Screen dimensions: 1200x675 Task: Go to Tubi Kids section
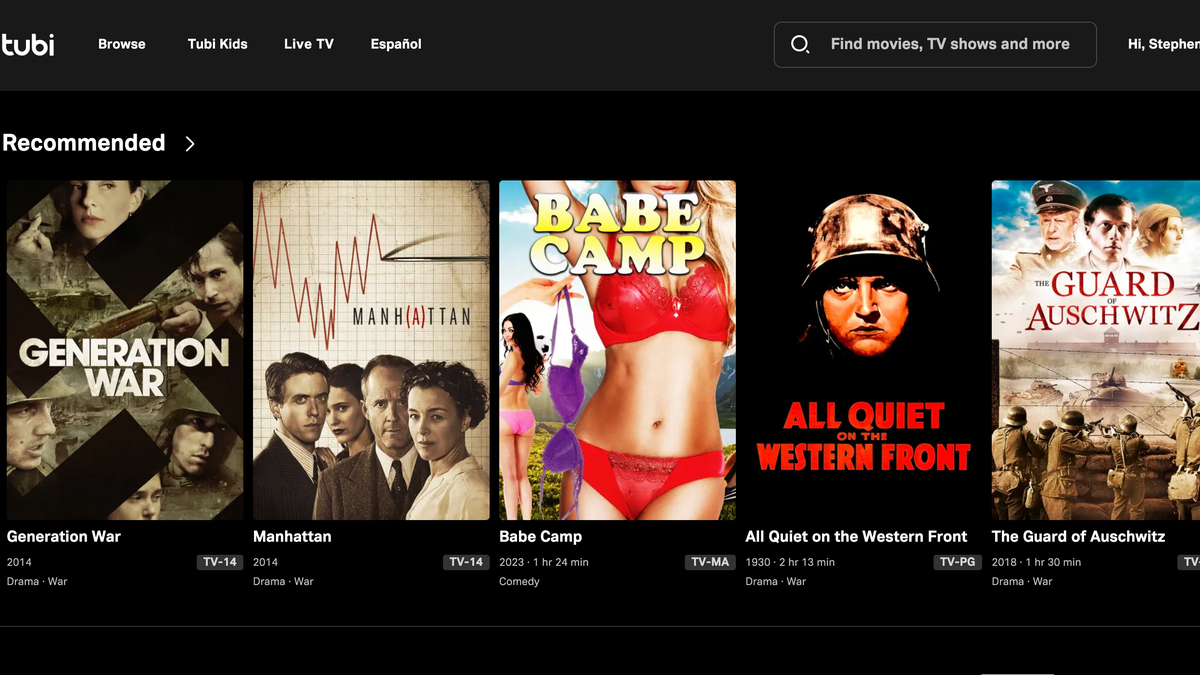[217, 44]
